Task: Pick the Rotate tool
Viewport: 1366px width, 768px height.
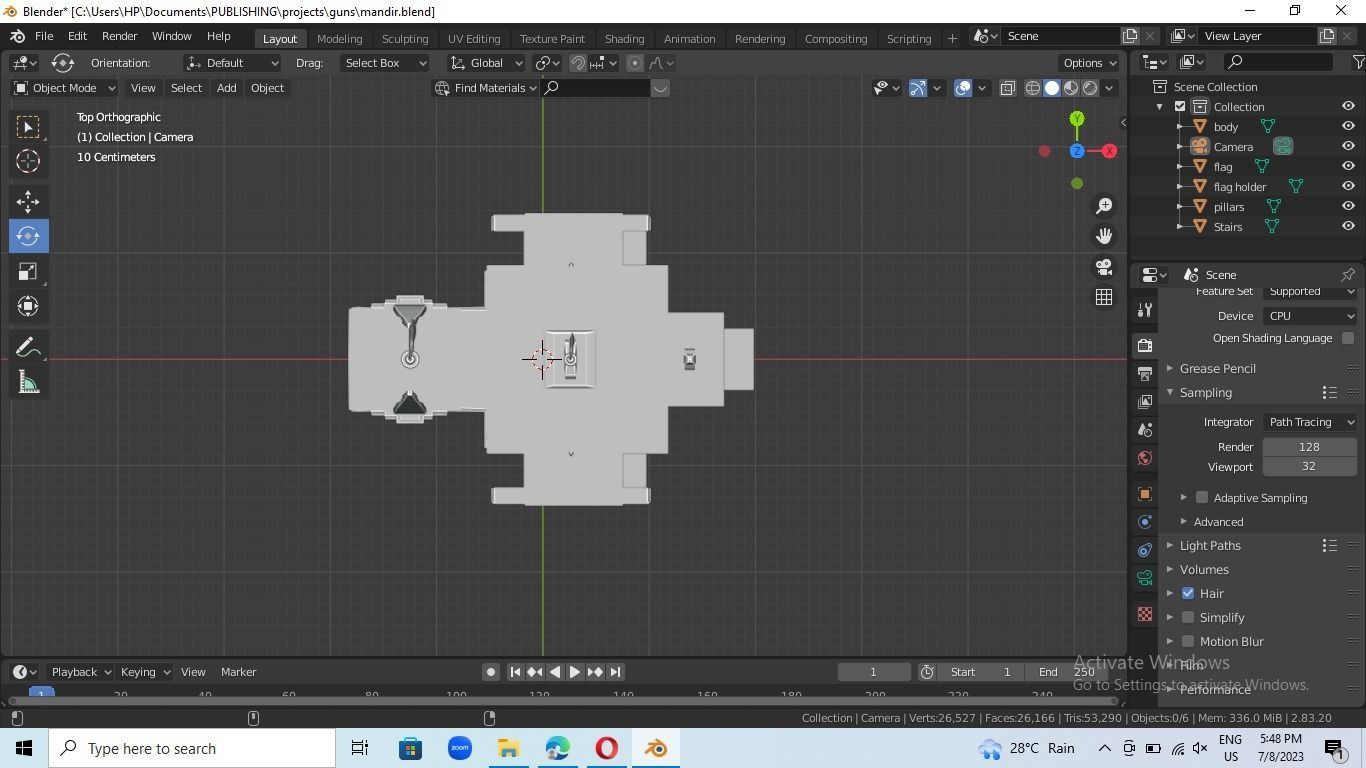Action: pos(28,236)
